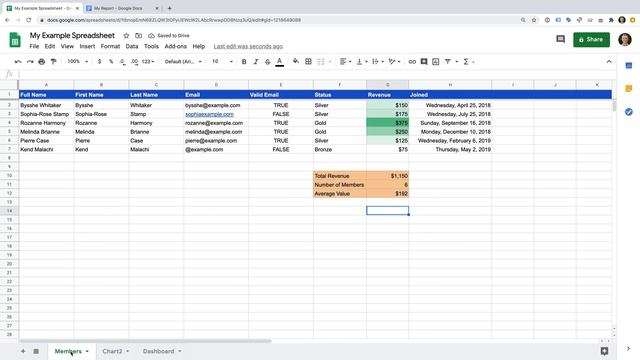
Task: Open the View menu
Action: tap(67, 47)
